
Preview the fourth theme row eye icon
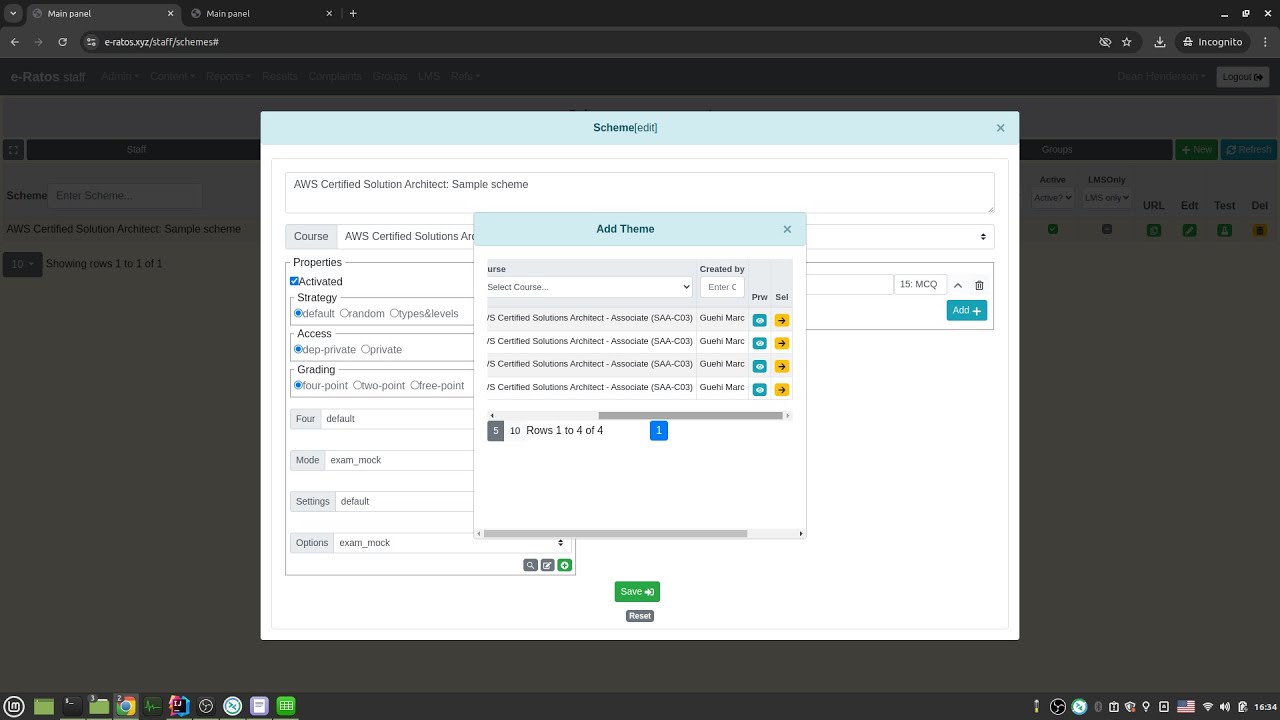[x=759, y=390]
